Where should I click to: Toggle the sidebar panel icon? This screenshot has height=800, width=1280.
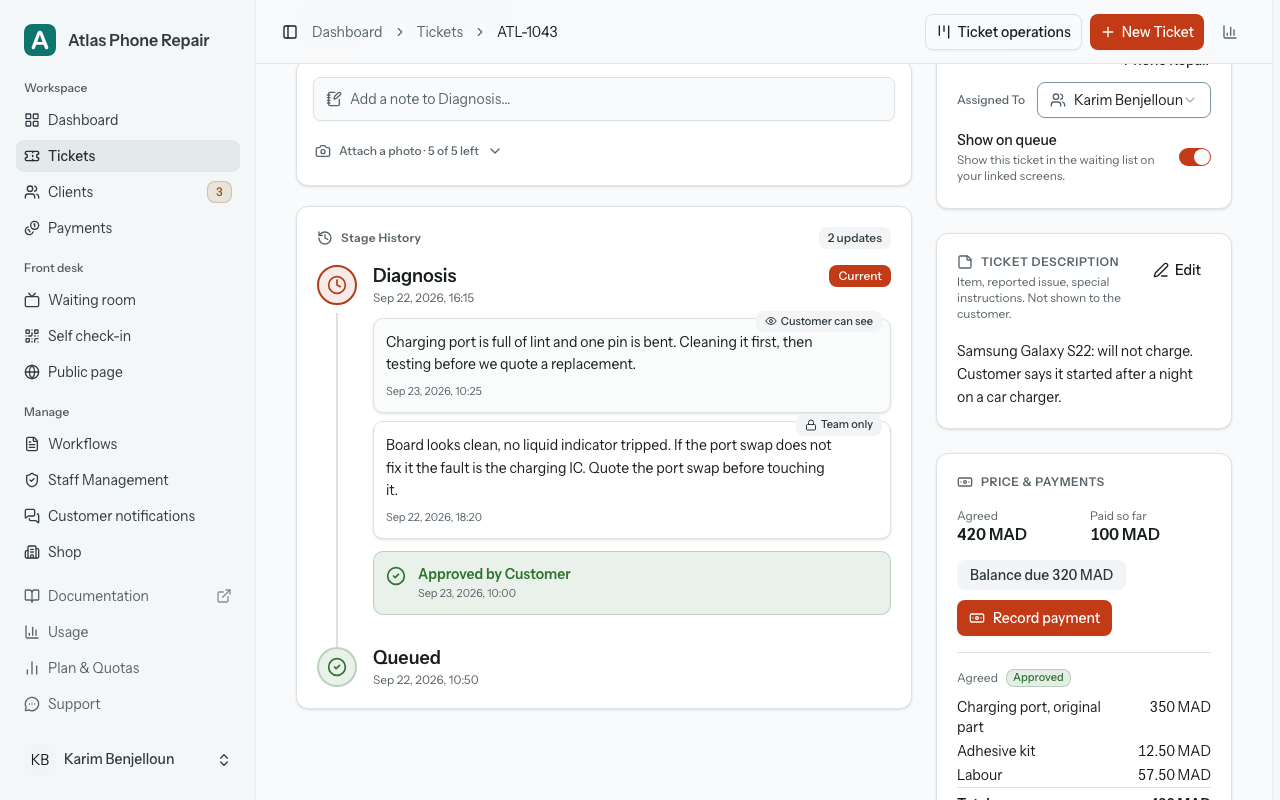pyautogui.click(x=290, y=32)
